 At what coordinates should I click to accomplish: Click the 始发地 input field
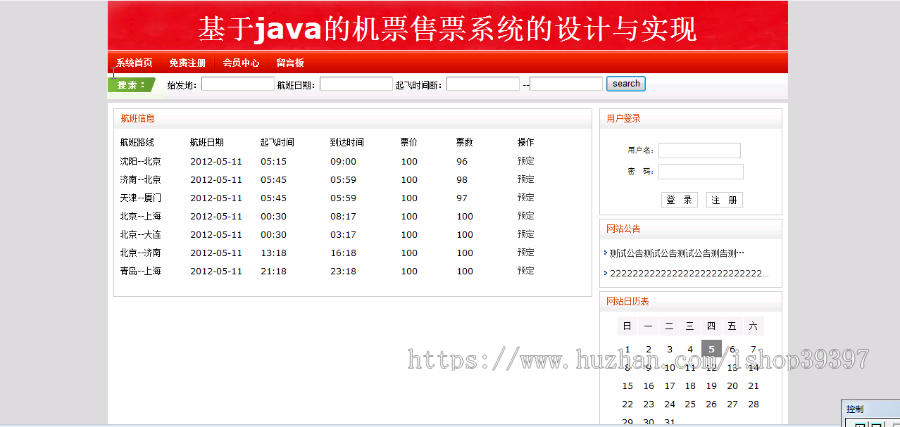click(238, 84)
